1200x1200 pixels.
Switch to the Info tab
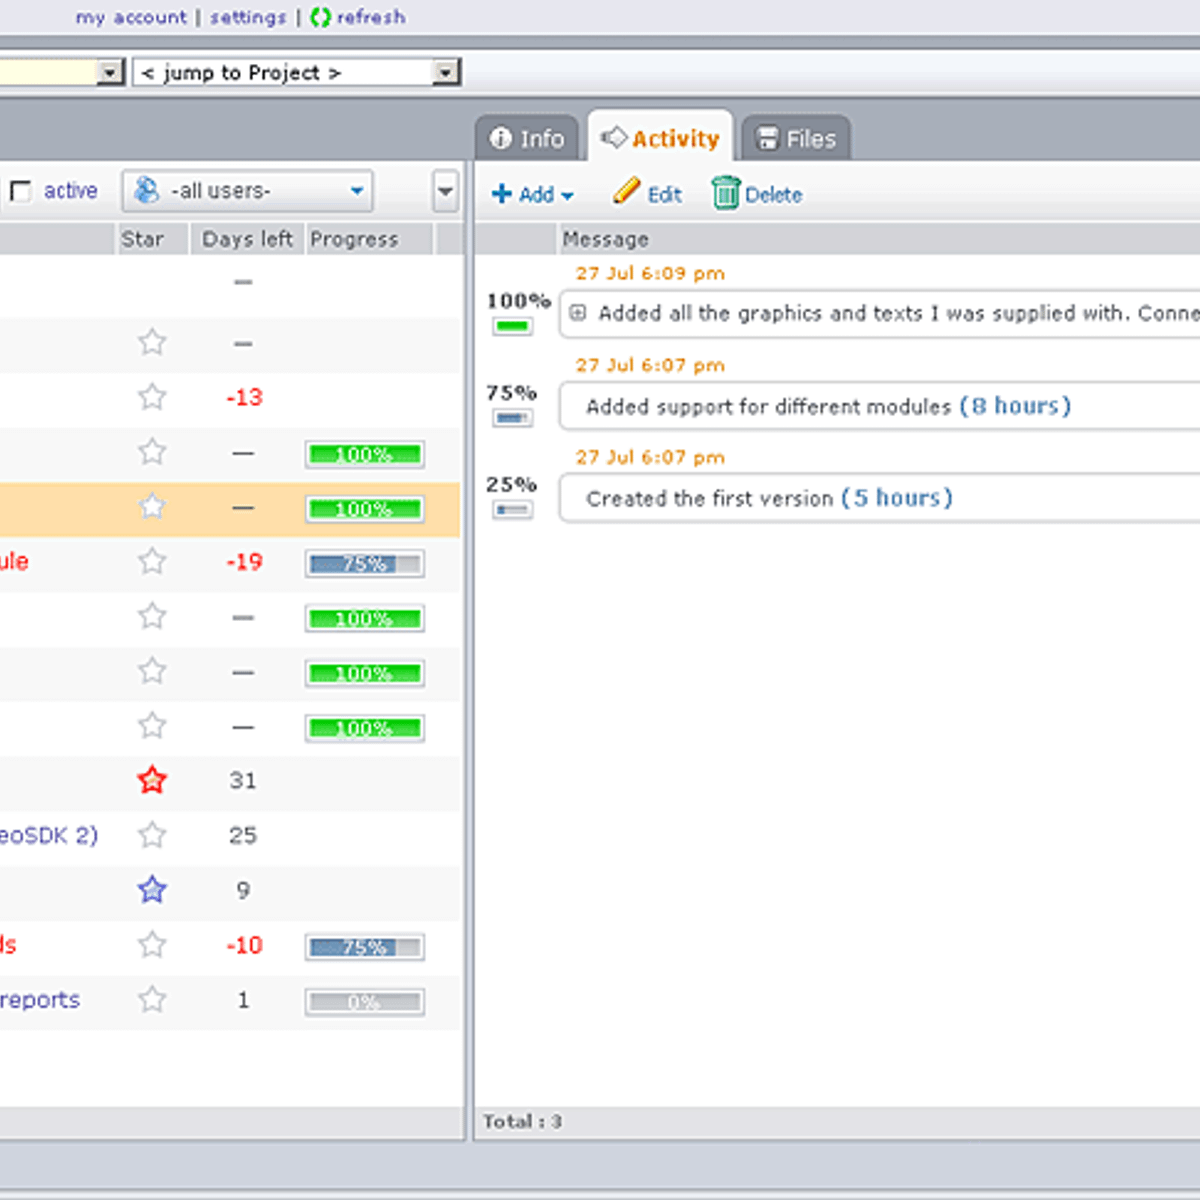pyautogui.click(x=527, y=138)
